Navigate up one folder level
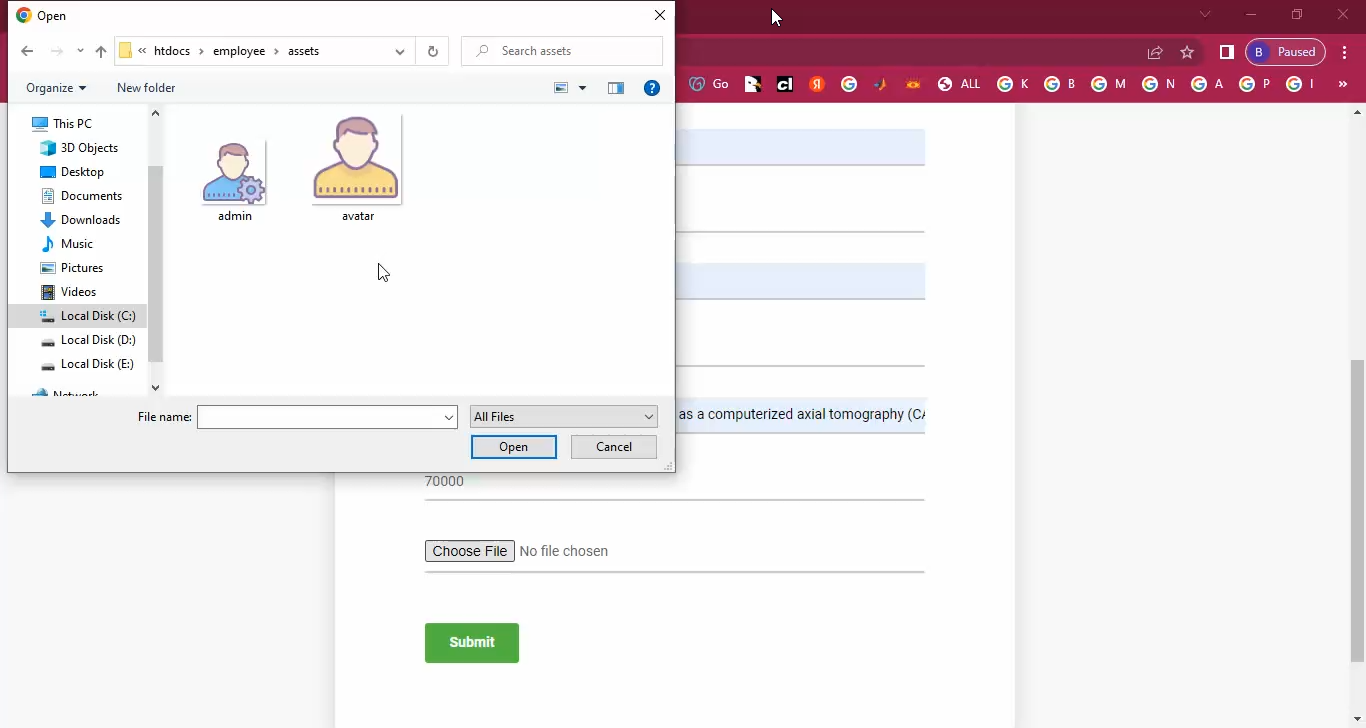This screenshot has width=1366, height=728. 100,51
